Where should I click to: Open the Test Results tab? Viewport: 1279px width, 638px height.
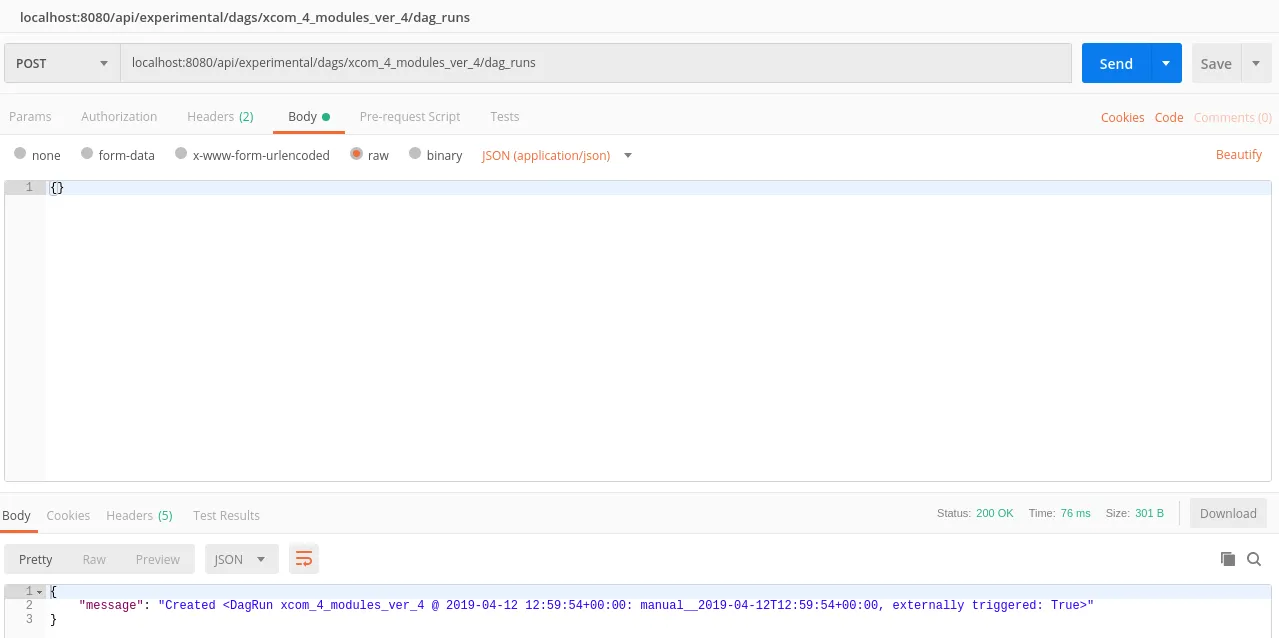pos(226,515)
